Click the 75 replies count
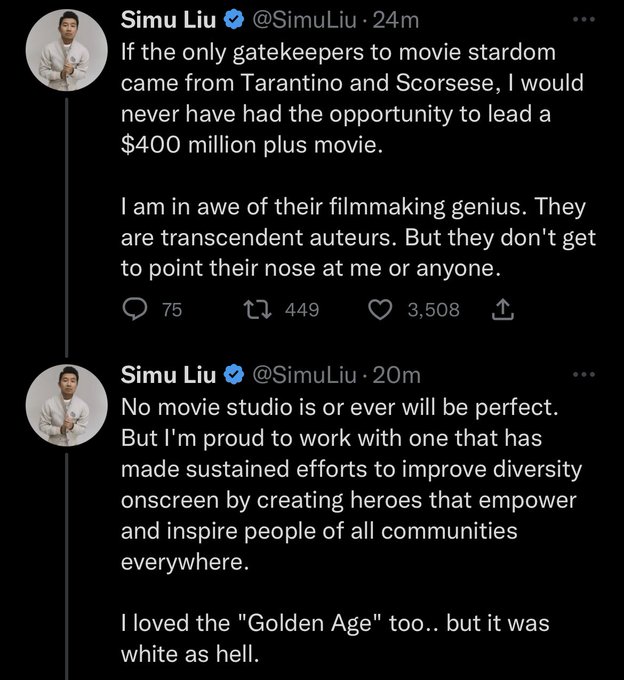 [x=172, y=311]
